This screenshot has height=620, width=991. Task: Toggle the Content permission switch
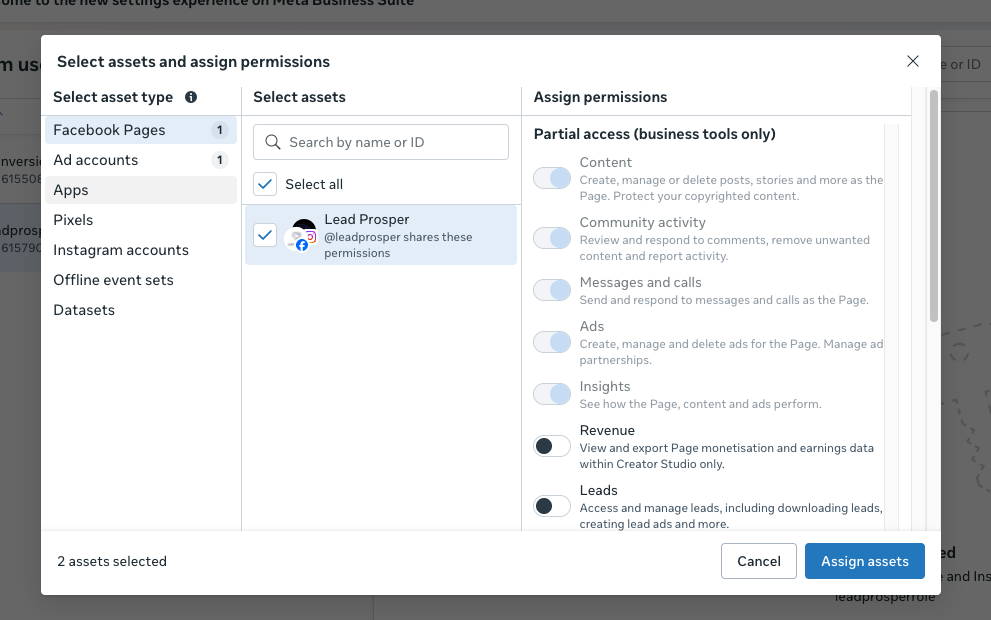552,178
